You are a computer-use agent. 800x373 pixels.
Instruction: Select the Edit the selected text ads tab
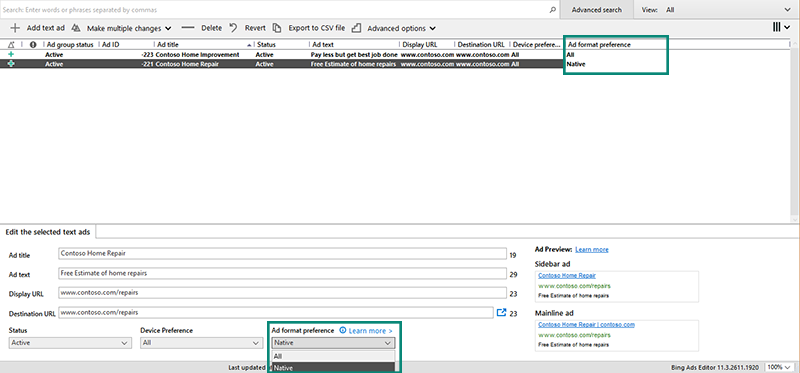click(x=47, y=232)
